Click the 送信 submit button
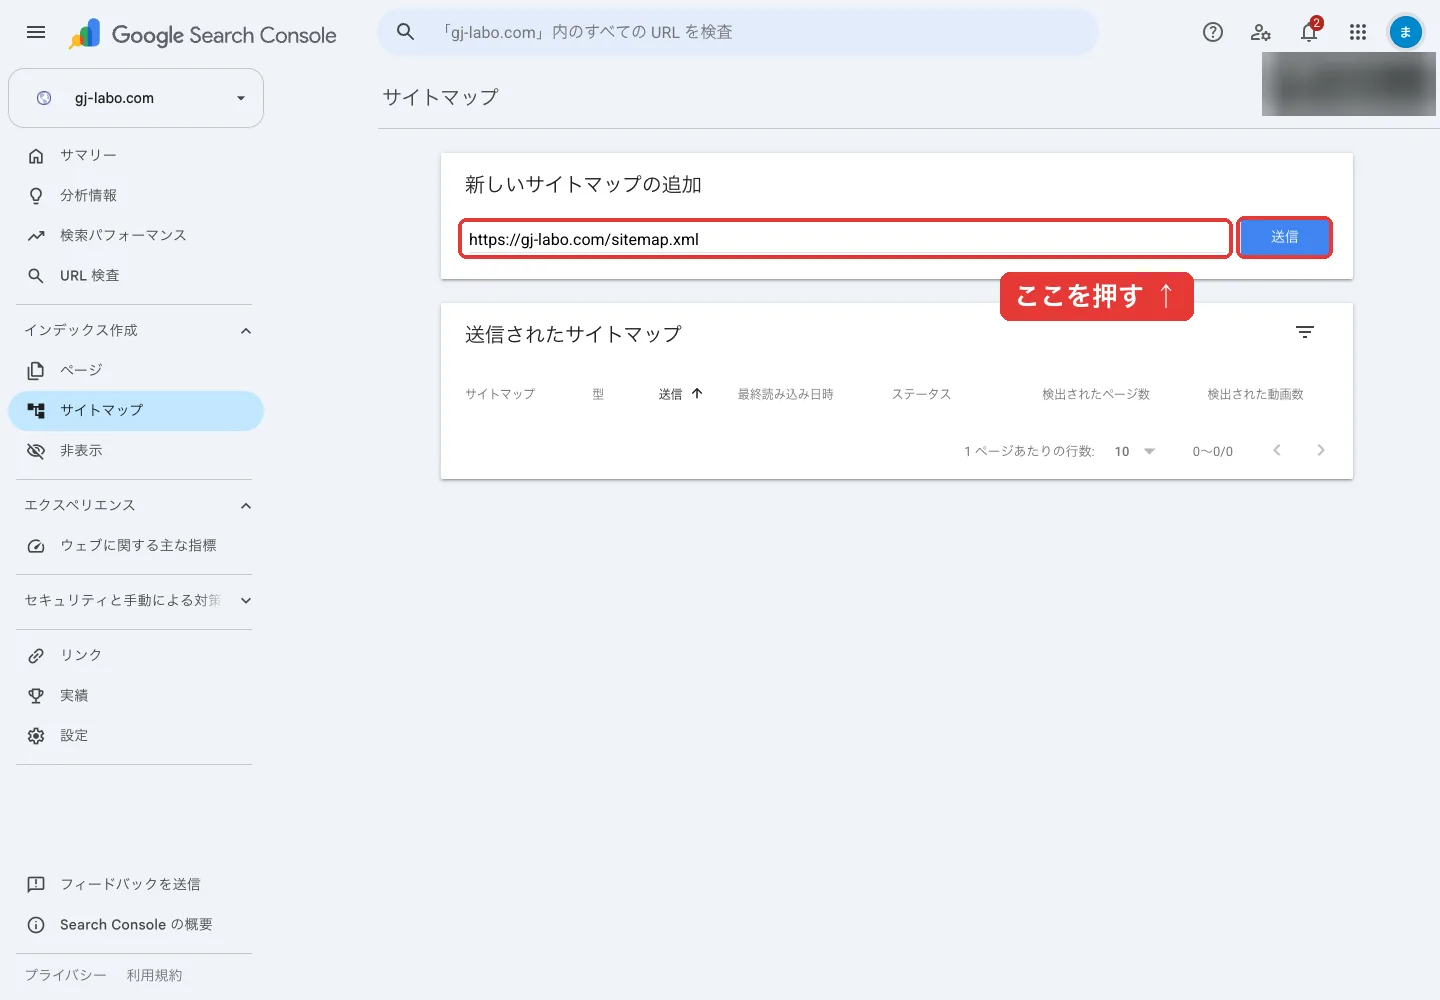The height and width of the screenshot is (1000, 1440). (1284, 237)
